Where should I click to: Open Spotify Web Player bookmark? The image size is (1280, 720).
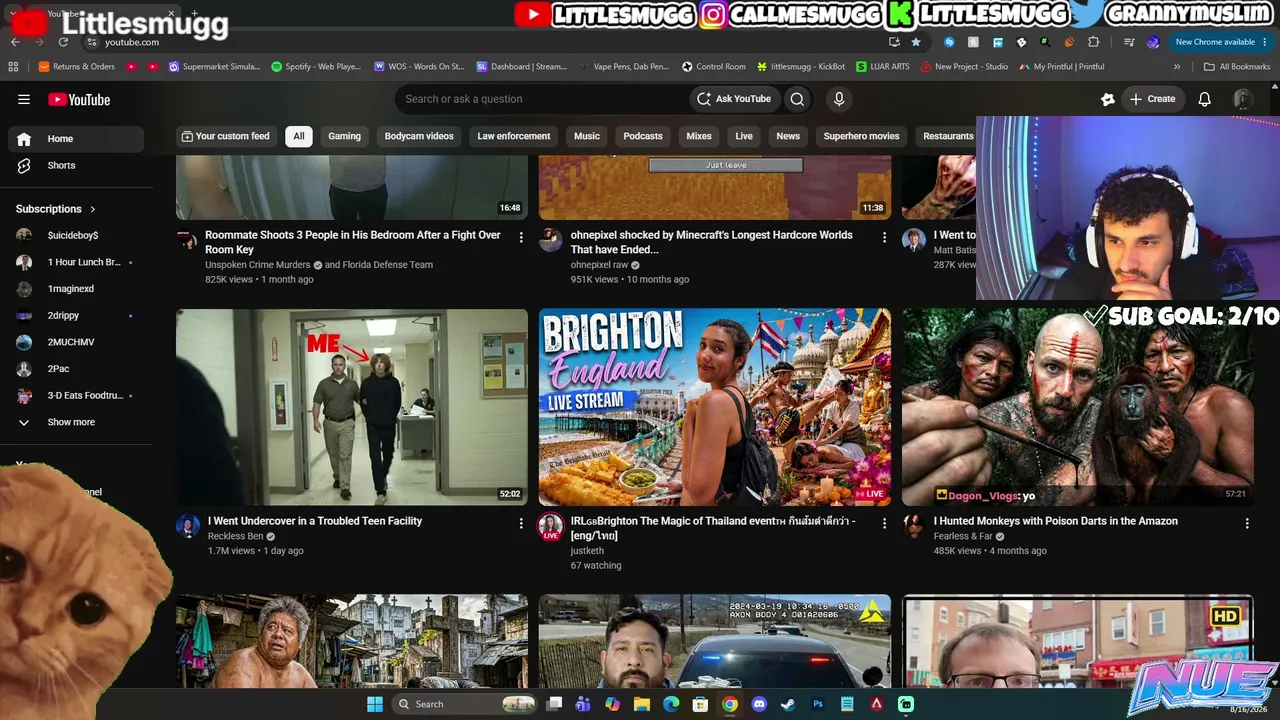coord(316,67)
